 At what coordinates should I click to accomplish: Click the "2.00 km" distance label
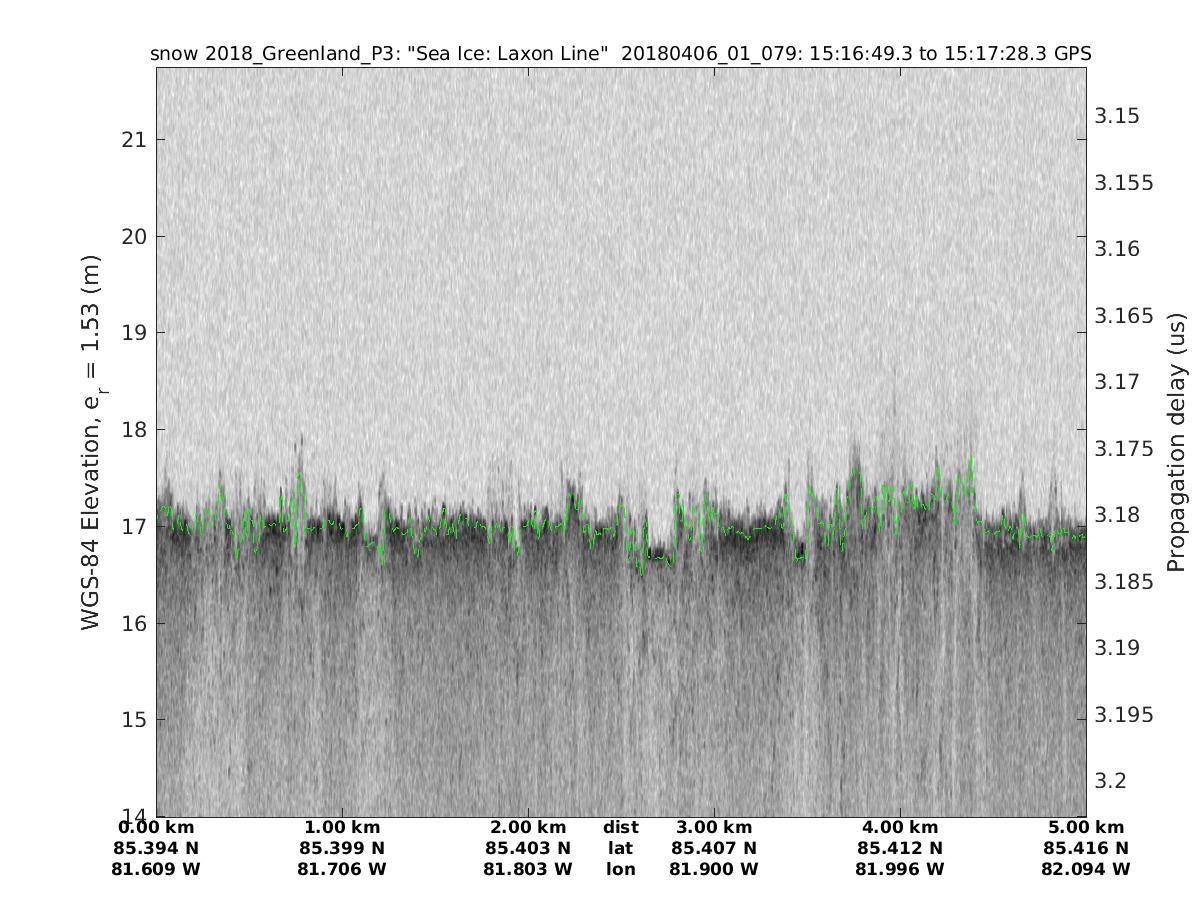528,827
